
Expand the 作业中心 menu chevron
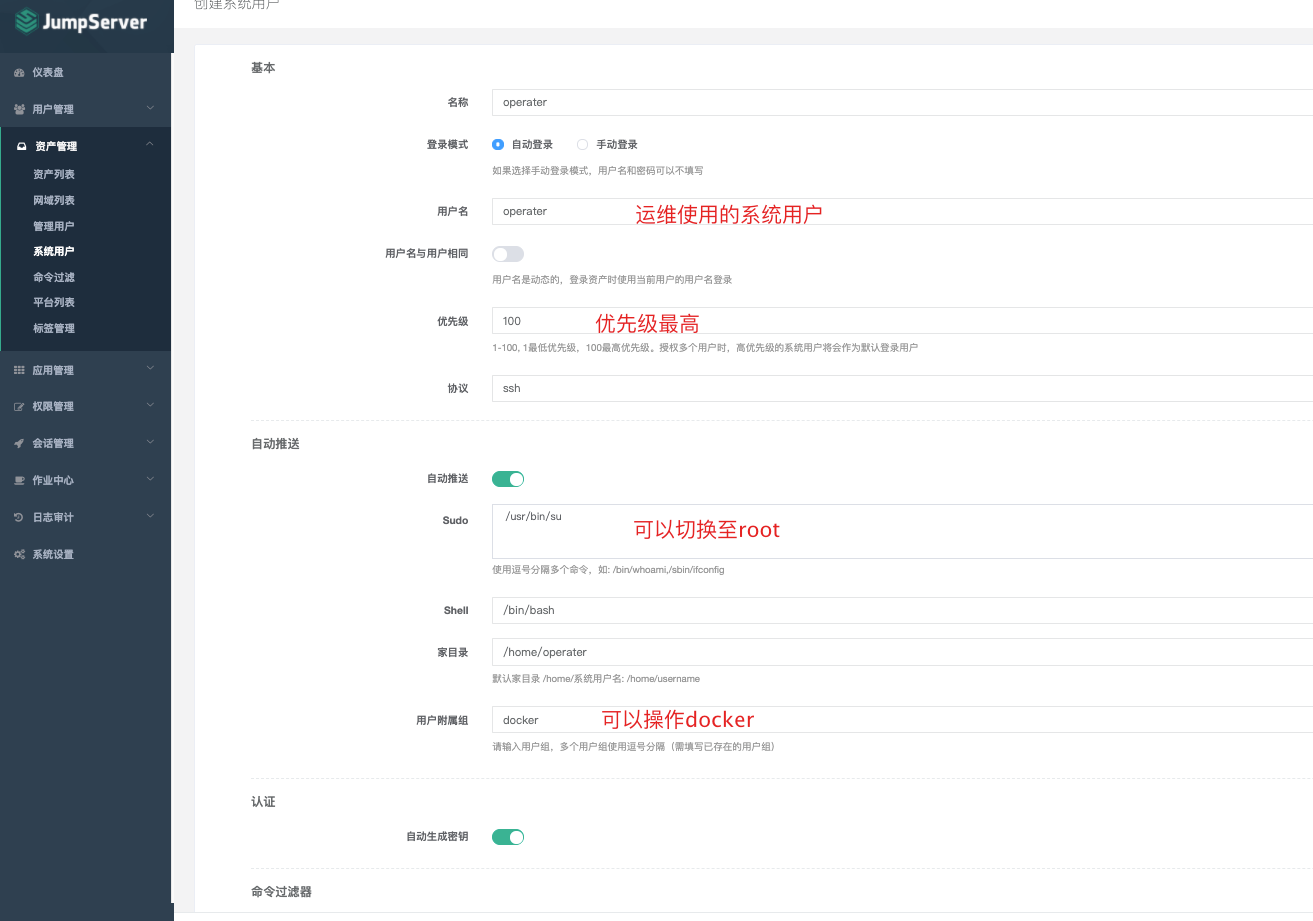150,479
